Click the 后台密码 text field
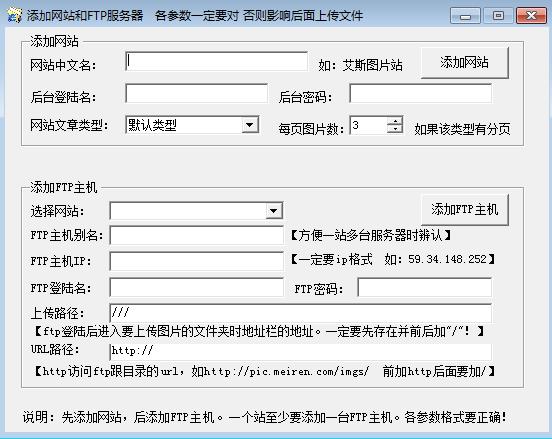Screen dimensions: 552x439 (x=420, y=93)
